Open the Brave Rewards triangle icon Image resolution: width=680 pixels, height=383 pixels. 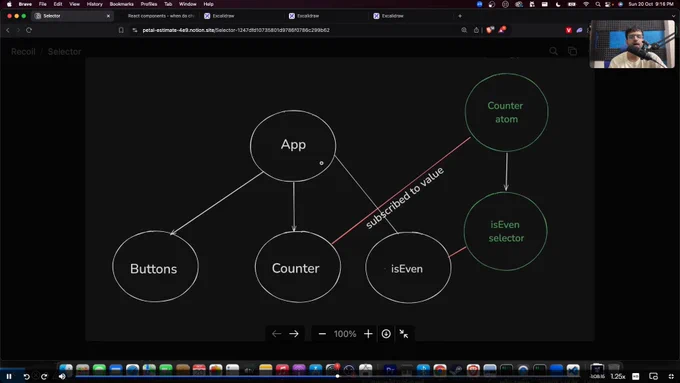[x=502, y=30]
